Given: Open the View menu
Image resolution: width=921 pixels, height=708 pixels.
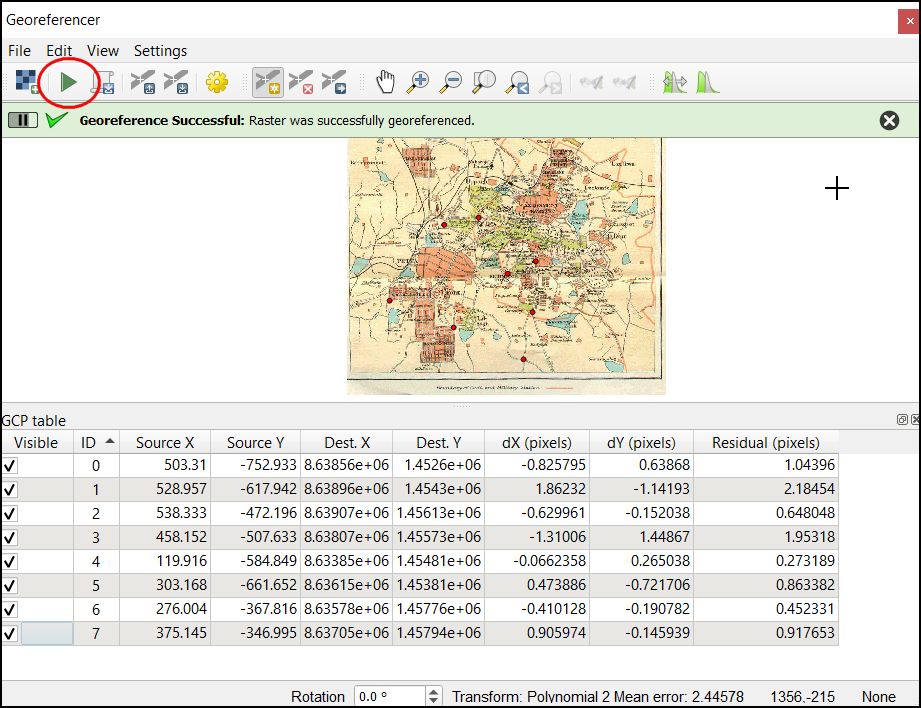Looking at the screenshot, I should click(103, 51).
